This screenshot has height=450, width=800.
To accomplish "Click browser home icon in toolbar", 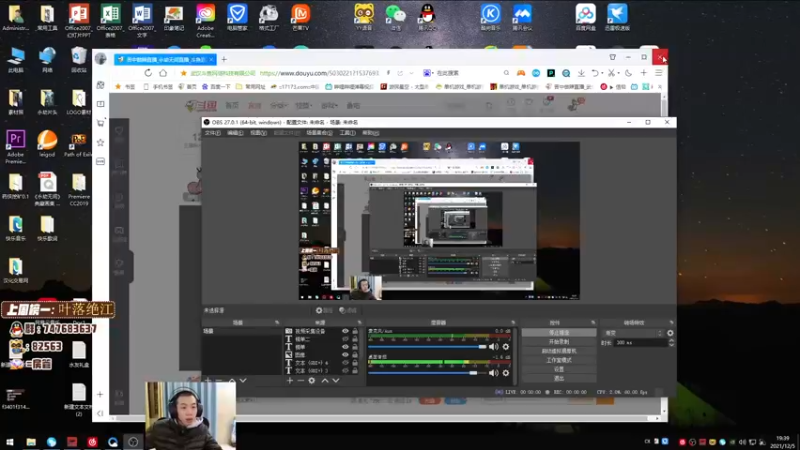I will tap(163, 73).
